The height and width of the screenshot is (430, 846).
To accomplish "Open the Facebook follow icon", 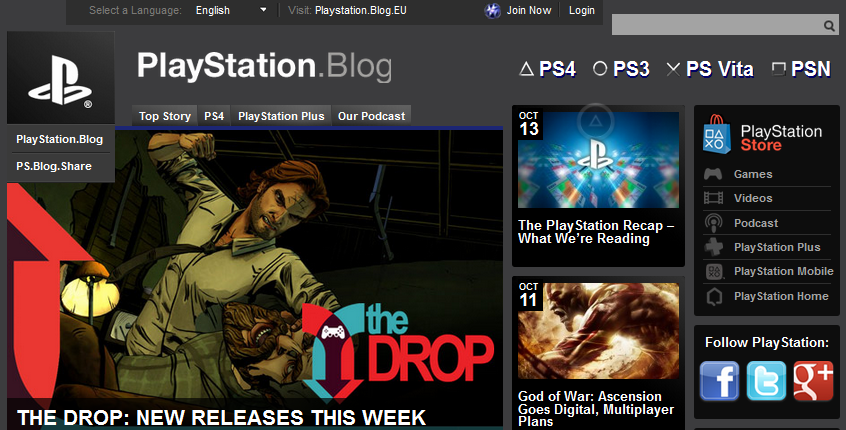I will [x=719, y=381].
